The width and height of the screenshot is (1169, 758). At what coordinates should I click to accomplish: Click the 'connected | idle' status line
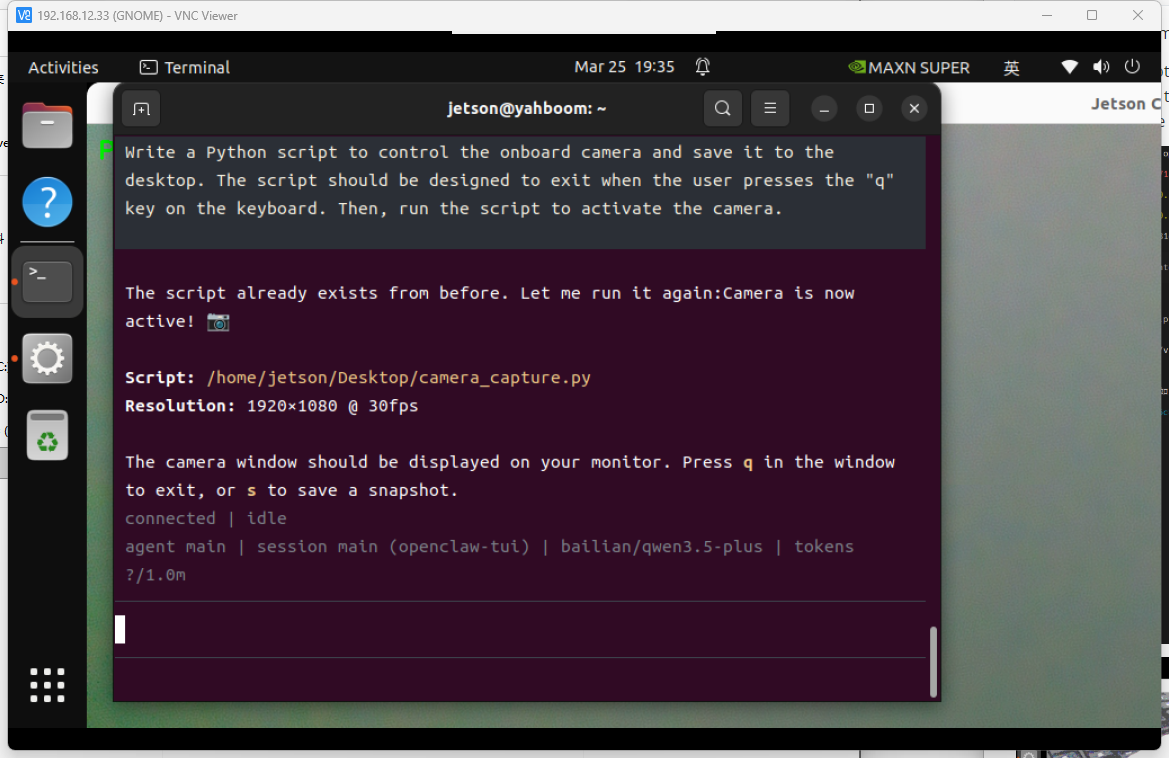pyautogui.click(x=206, y=519)
